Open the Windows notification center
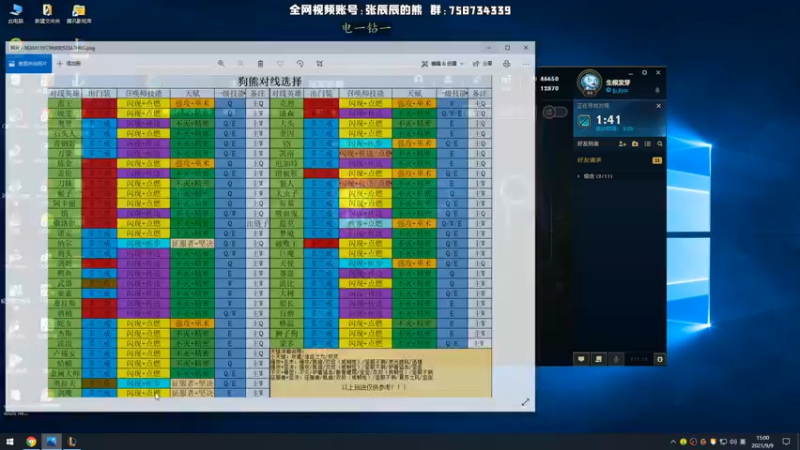The height and width of the screenshot is (450, 800). tap(786, 442)
